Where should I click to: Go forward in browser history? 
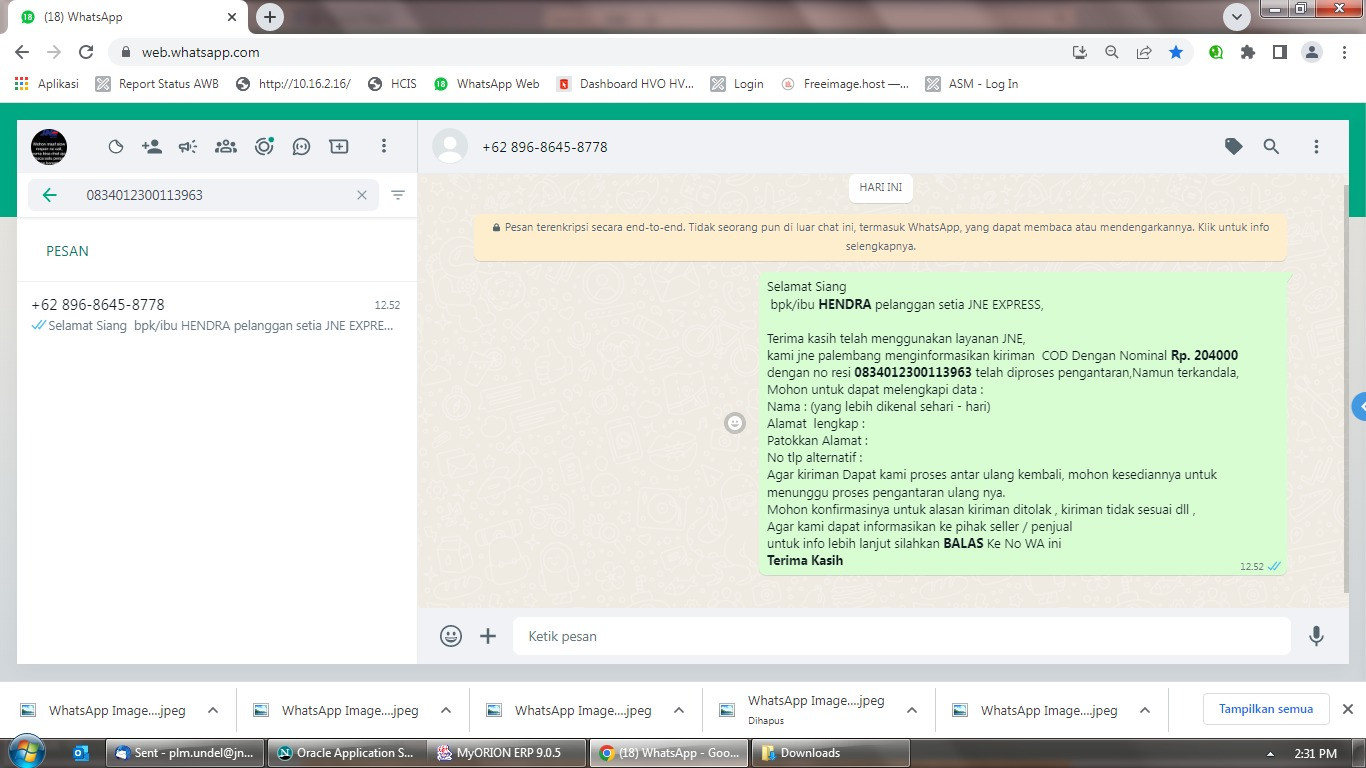(x=54, y=52)
